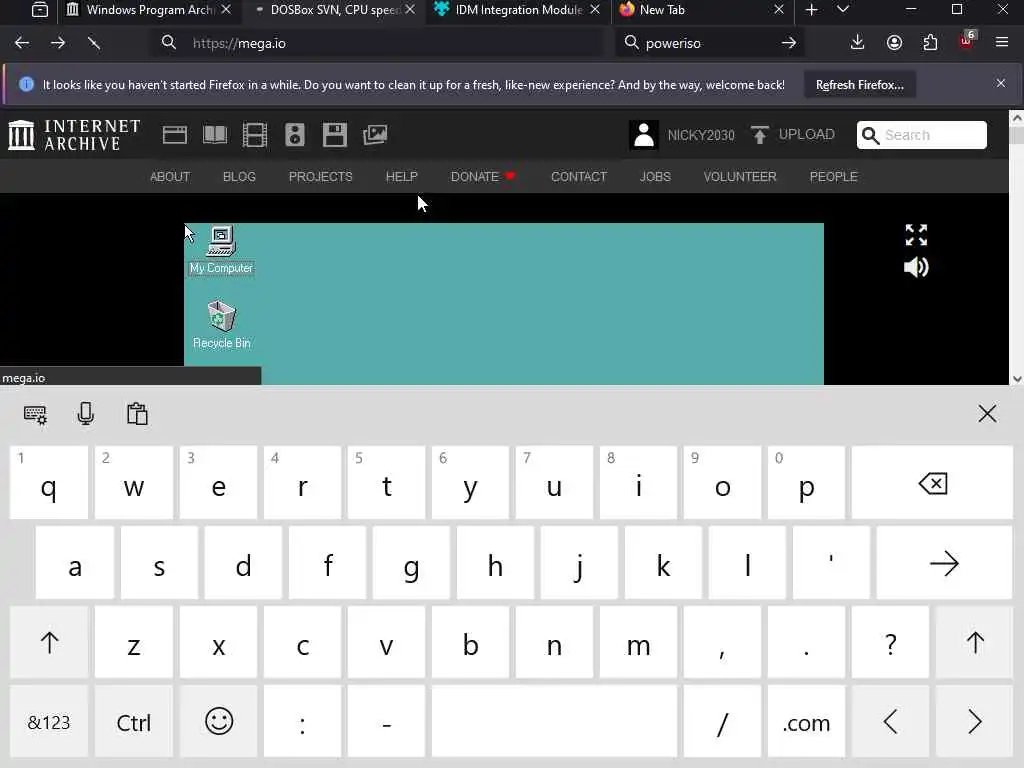Click the mega.io address bar
Viewport: 1024px width, 768px height.
379,43
